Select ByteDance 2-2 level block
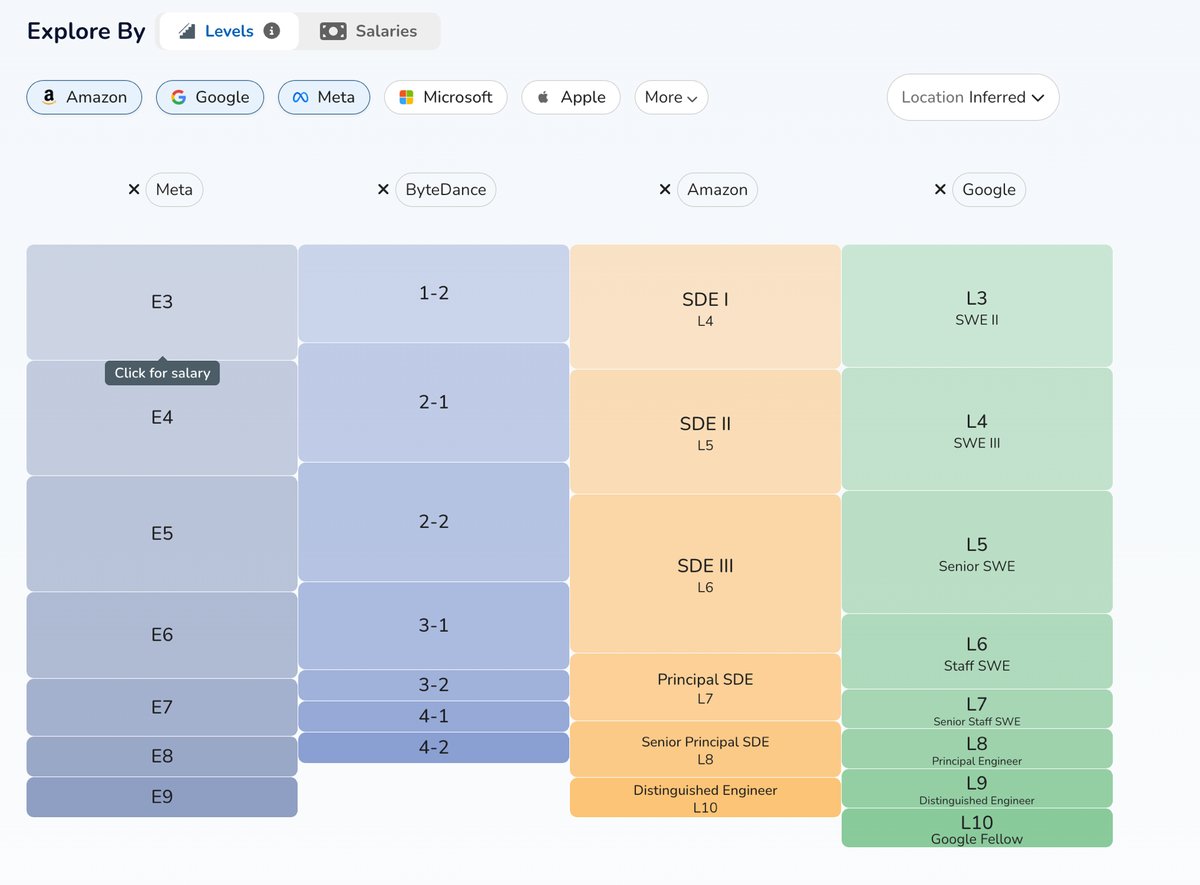Viewport: 1200px width, 885px height. (x=433, y=522)
